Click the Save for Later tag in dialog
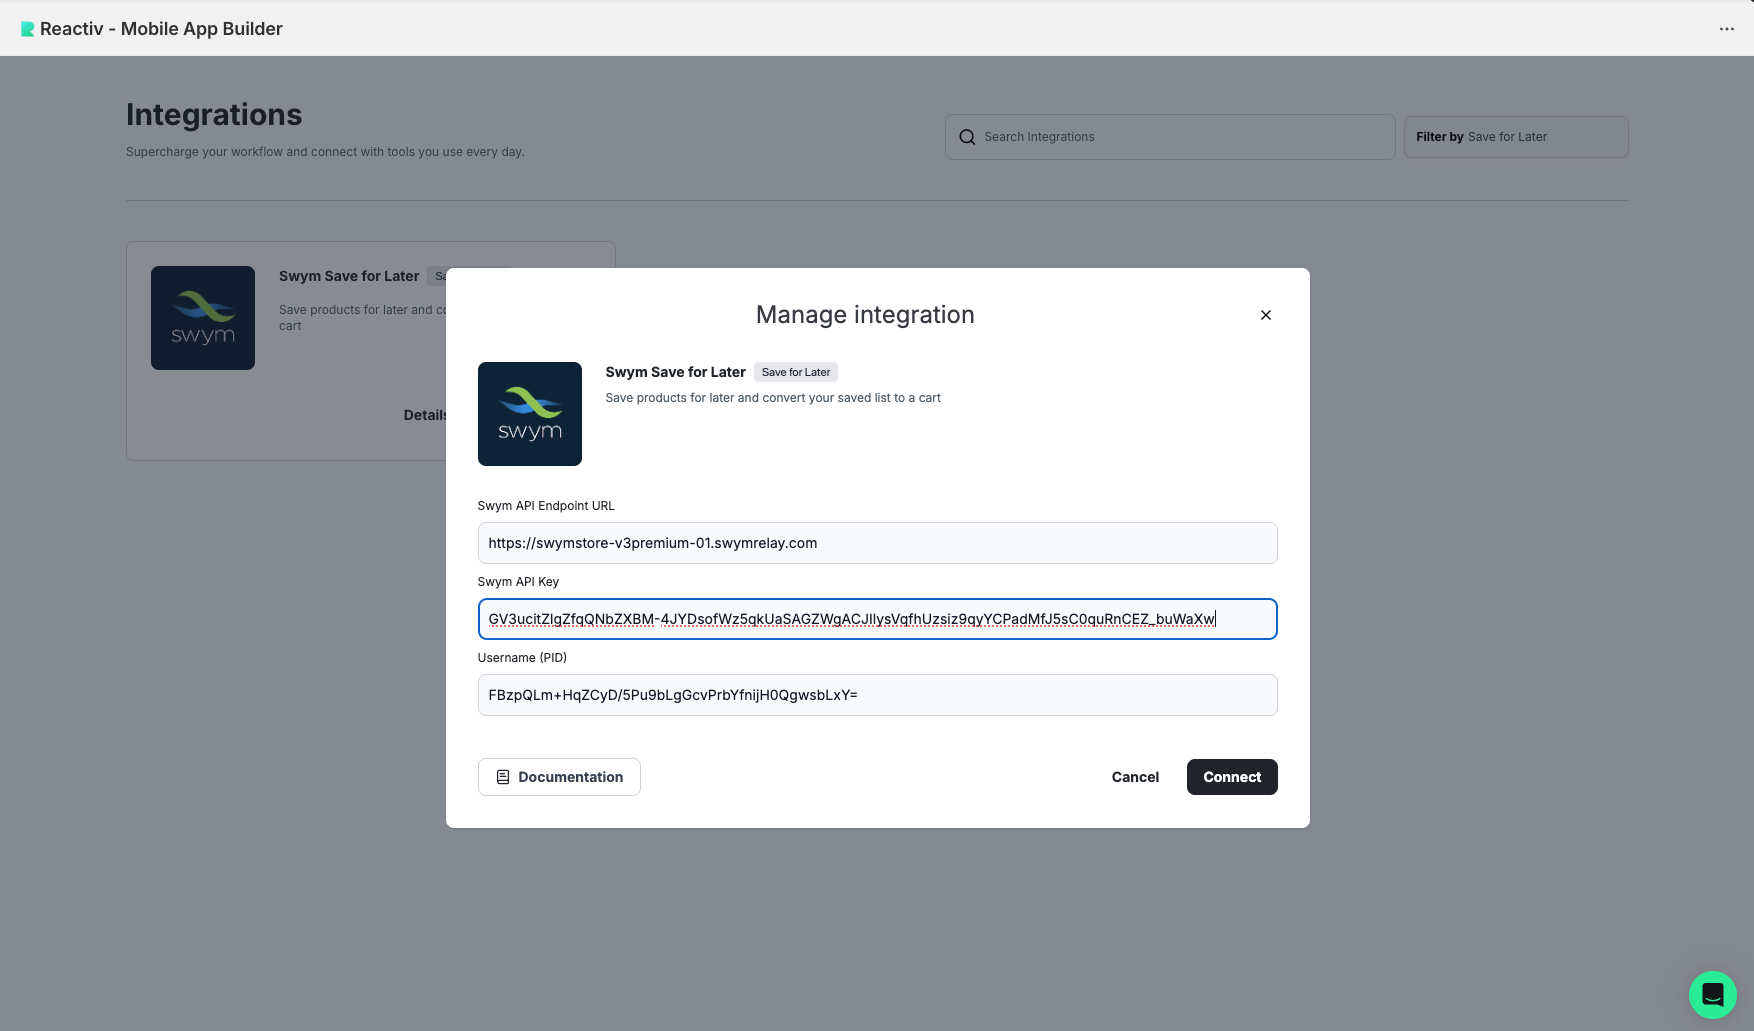Viewport: 1754px width, 1031px height. tap(795, 372)
